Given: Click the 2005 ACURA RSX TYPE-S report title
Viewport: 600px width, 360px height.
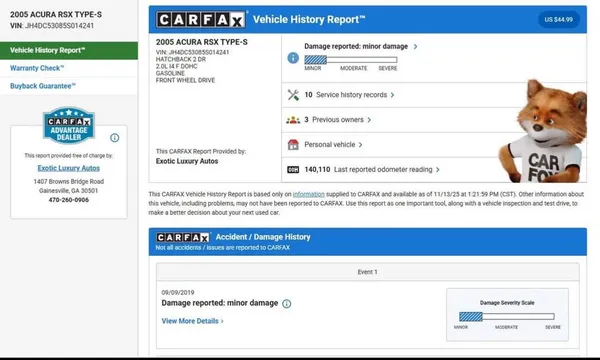Looking at the screenshot, I should point(202,42).
